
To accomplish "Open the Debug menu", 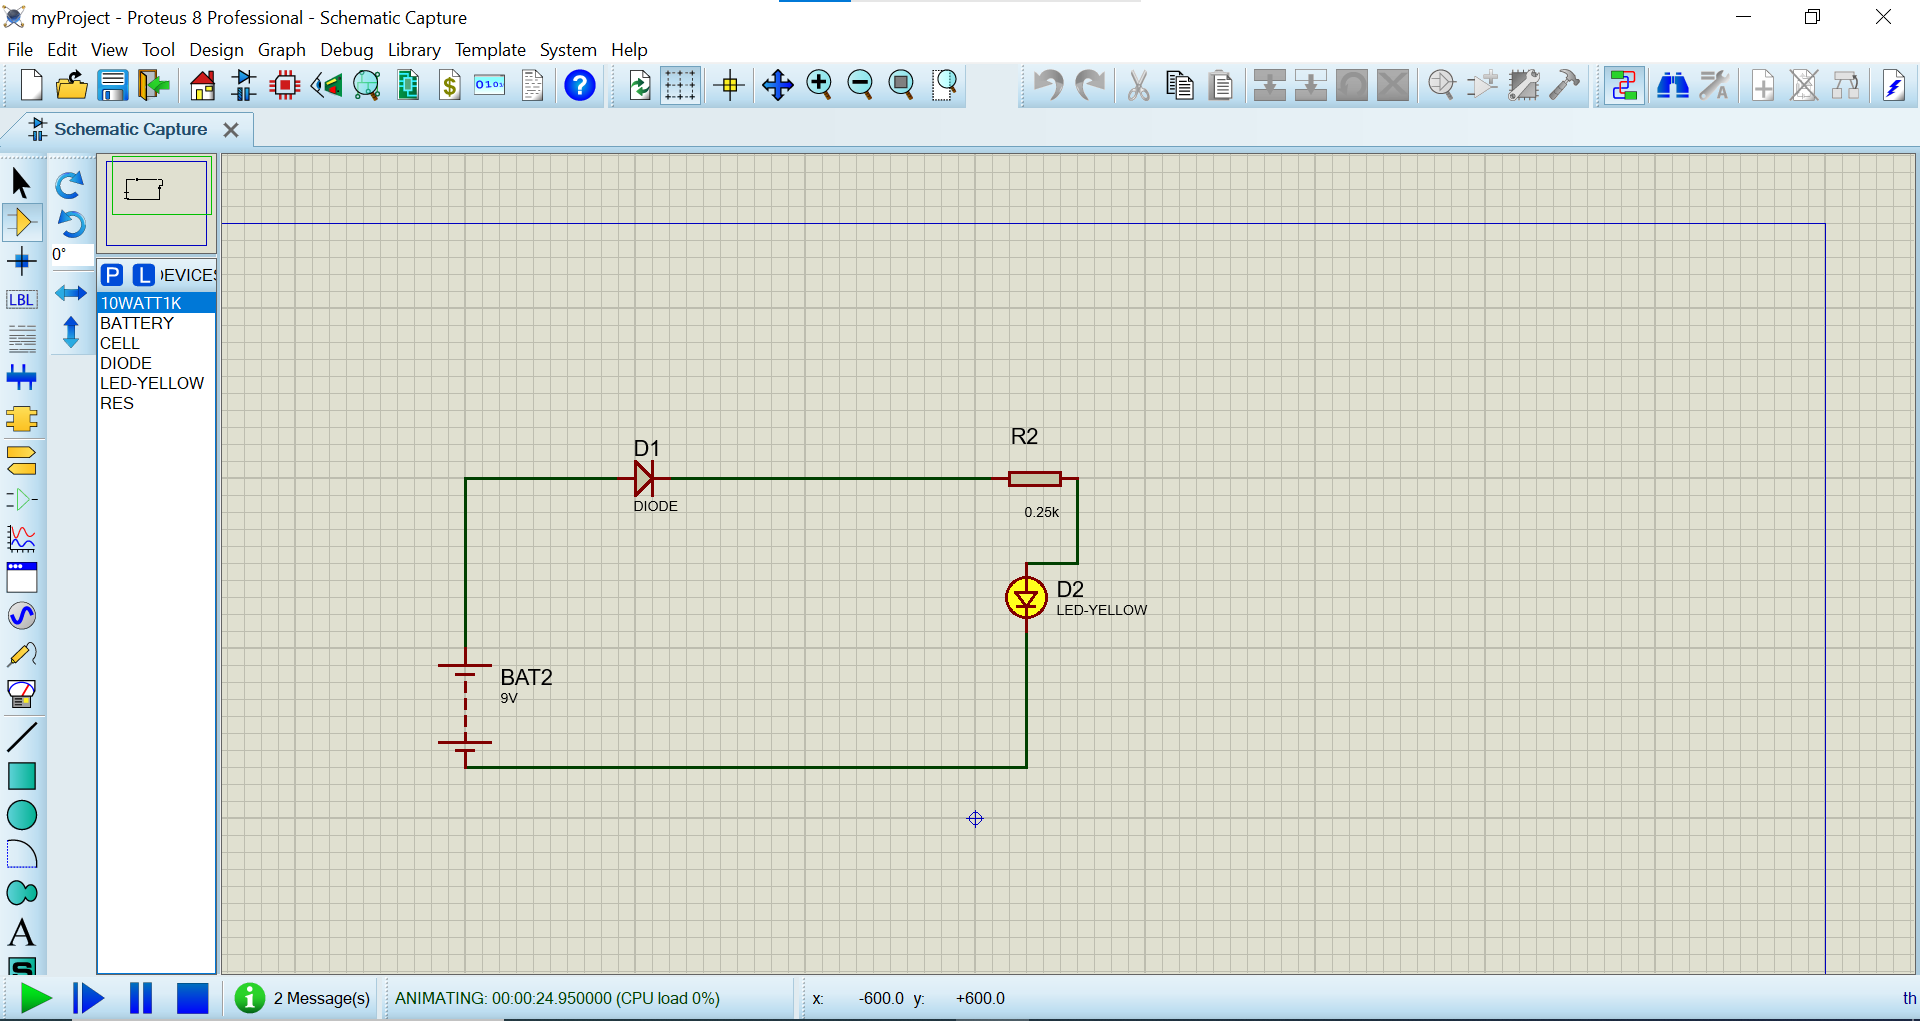I will (x=346, y=50).
